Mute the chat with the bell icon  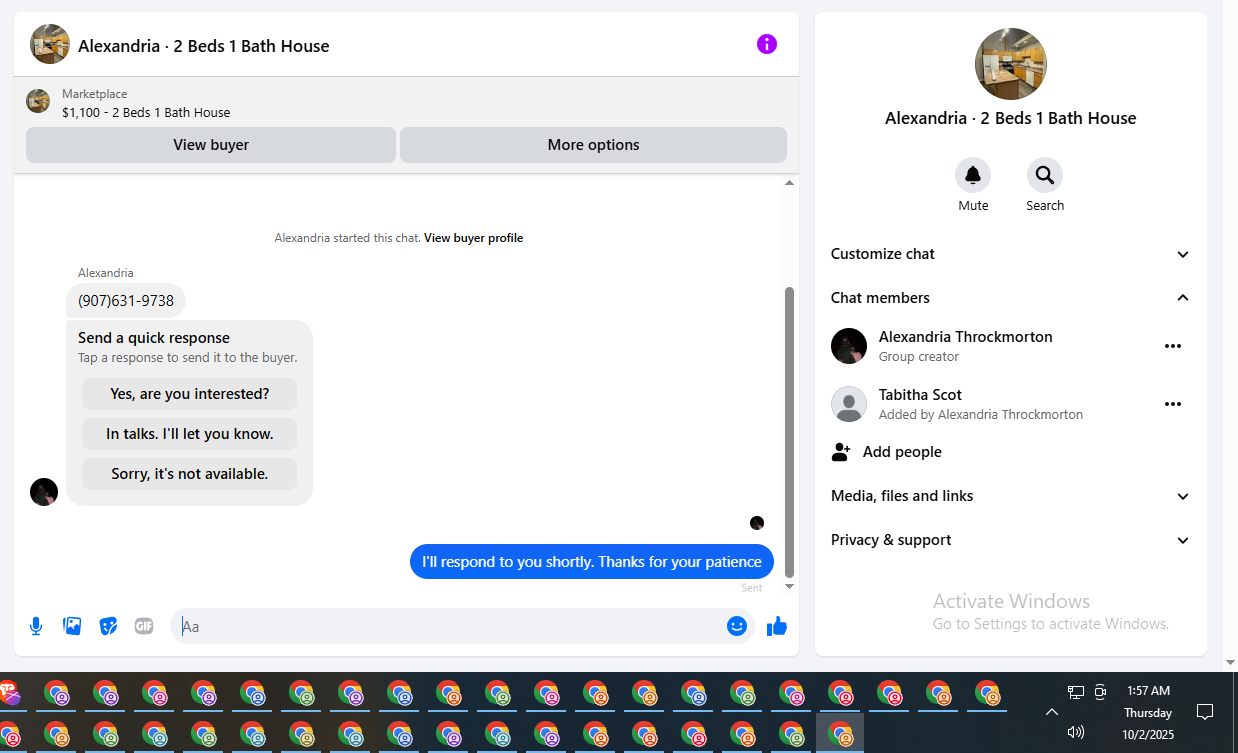(x=973, y=176)
